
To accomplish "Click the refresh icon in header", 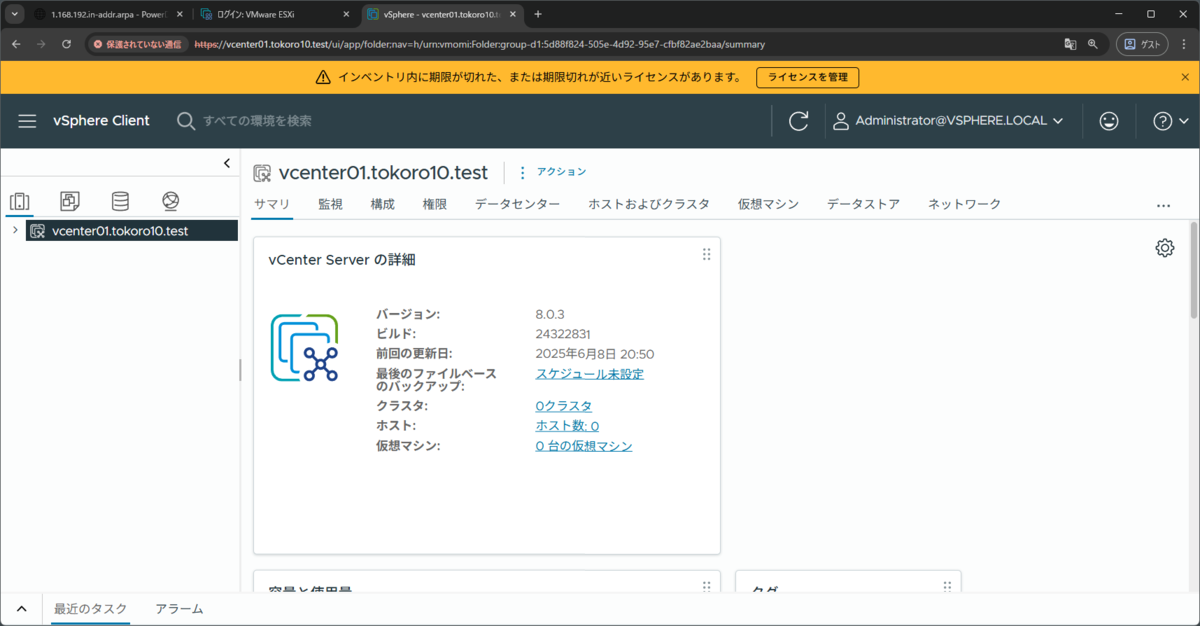I will tap(798, 121).
